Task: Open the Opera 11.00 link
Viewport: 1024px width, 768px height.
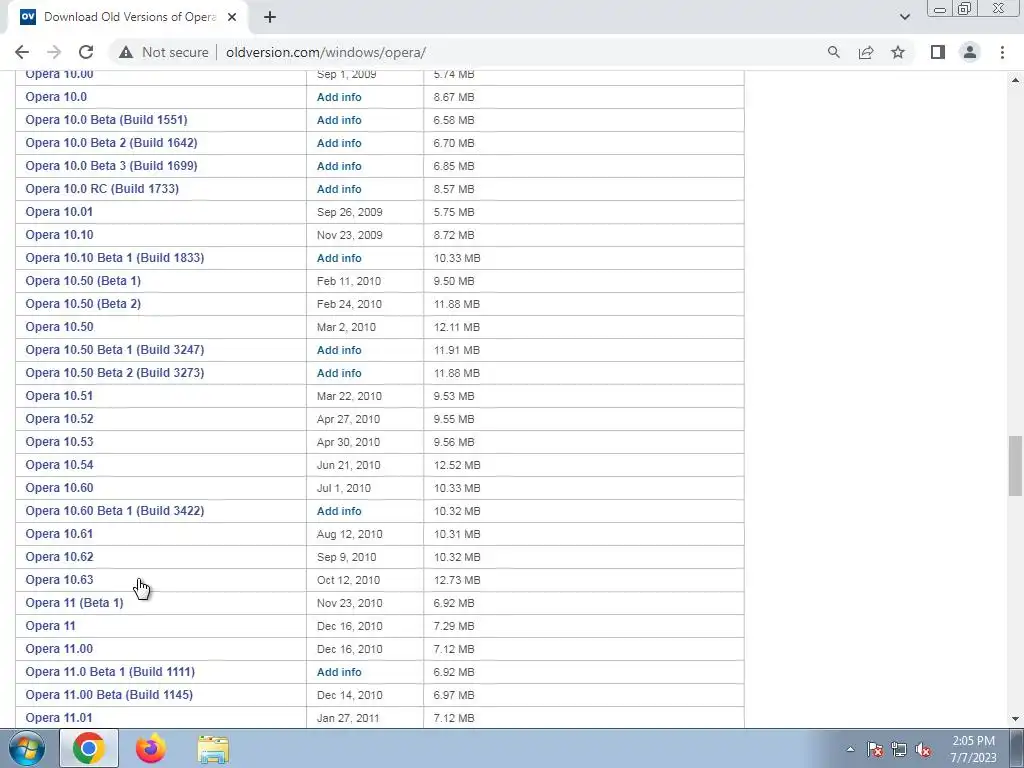Action: [59, 648]
